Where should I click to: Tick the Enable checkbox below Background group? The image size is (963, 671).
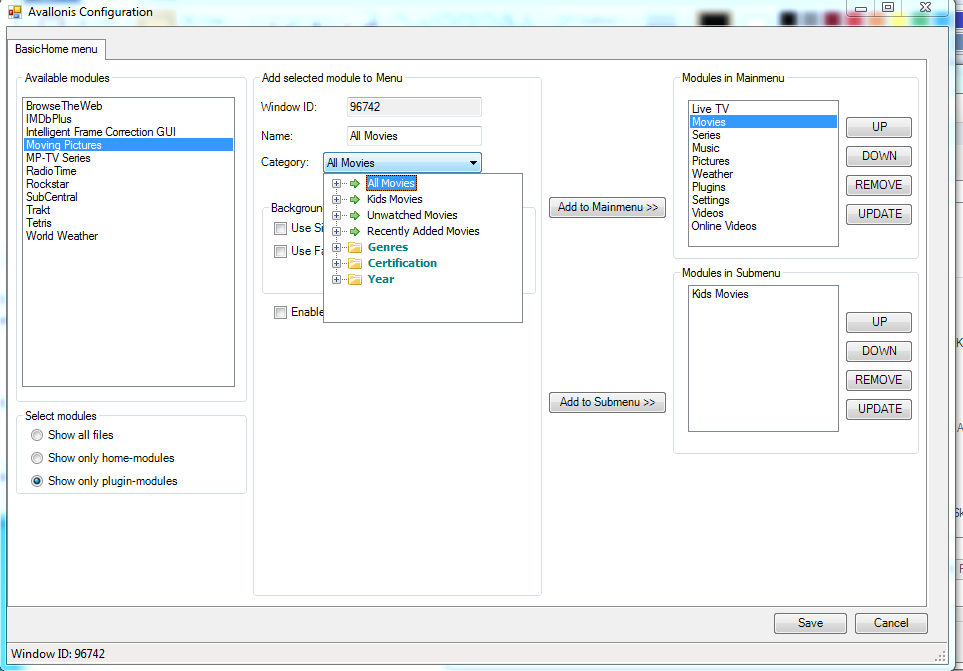[281, 312]
